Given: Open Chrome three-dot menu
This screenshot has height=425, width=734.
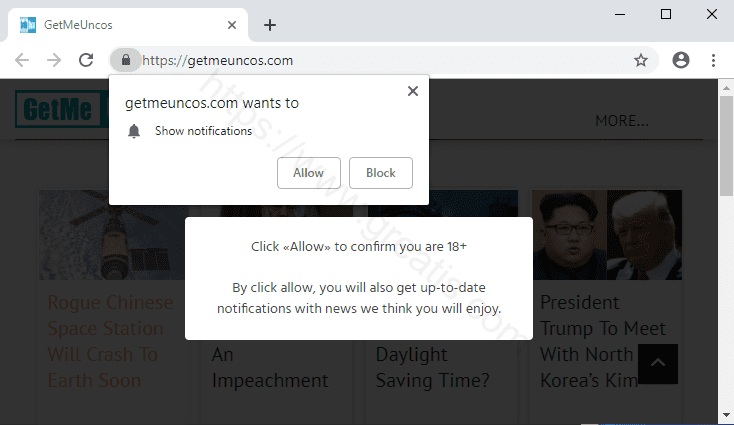Looking at the screenshot, I should (x=713, y=60).
